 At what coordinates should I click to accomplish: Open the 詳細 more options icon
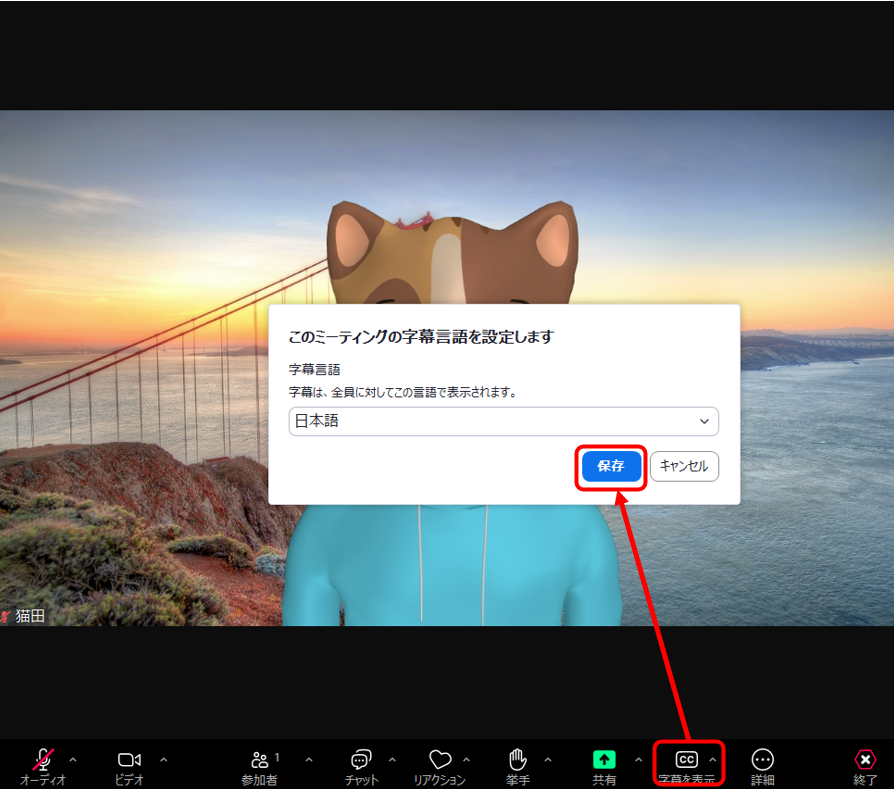(x=762, y=759)
